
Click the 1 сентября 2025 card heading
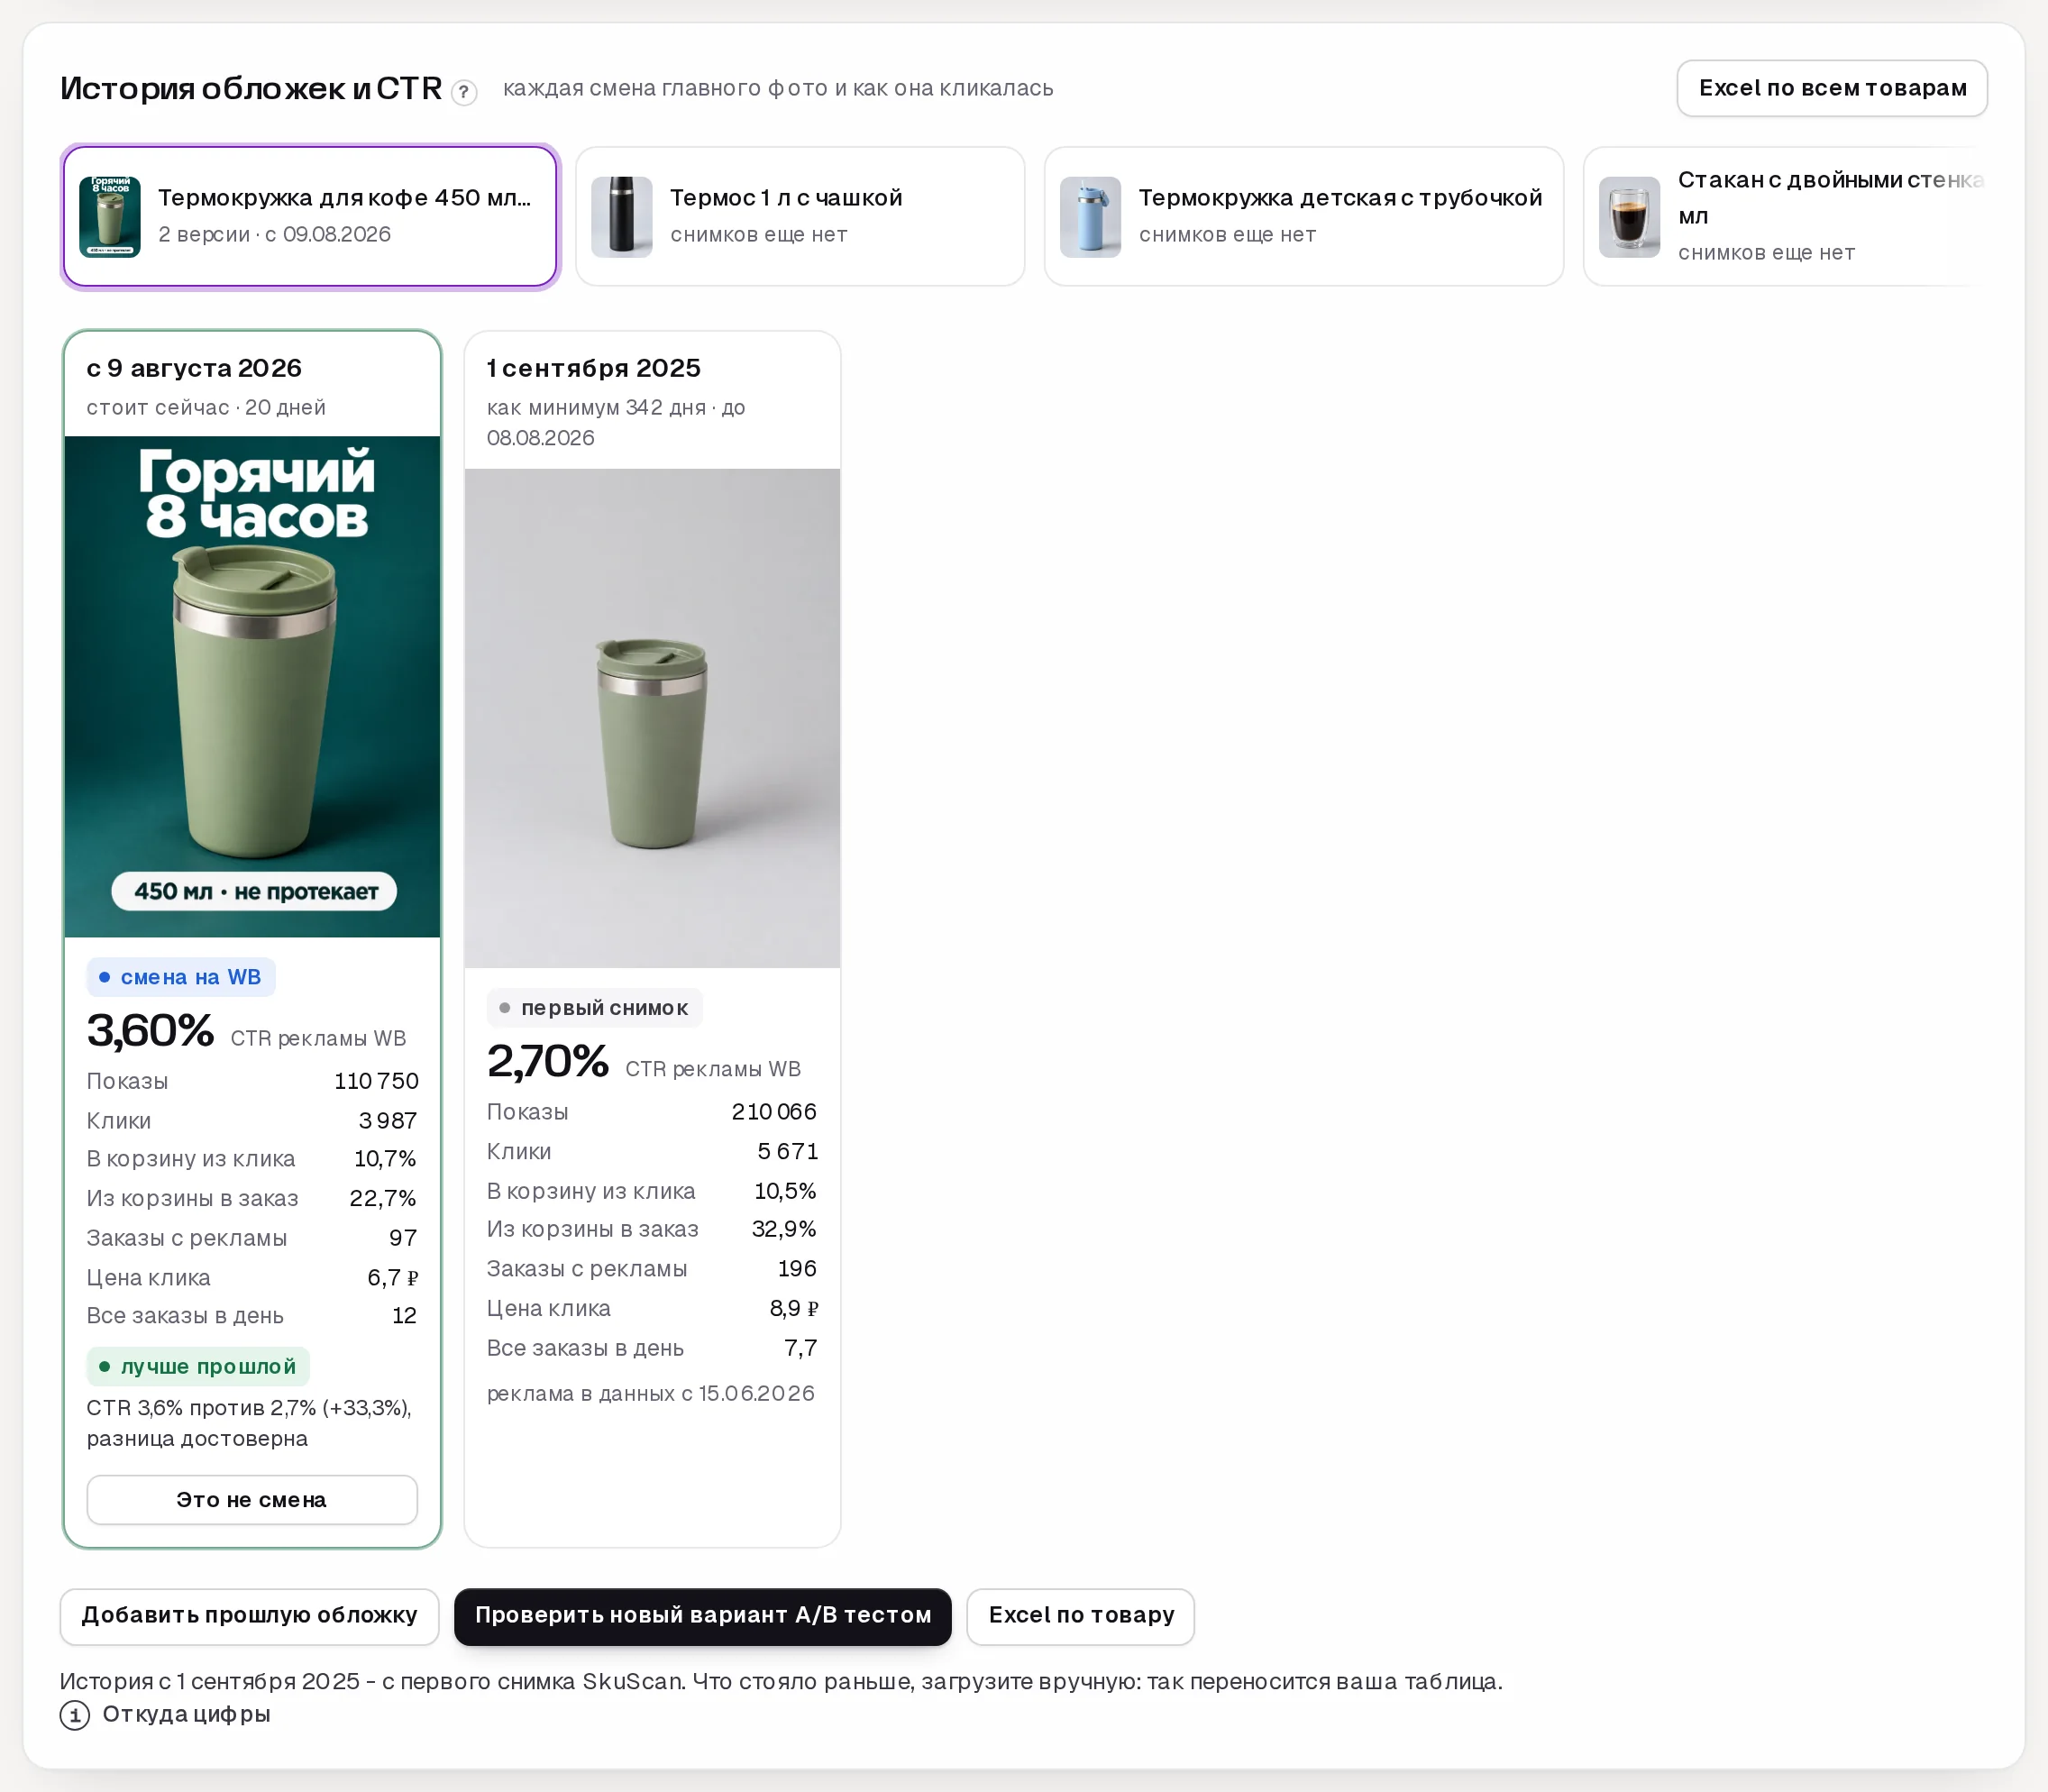tap(594, 368)
